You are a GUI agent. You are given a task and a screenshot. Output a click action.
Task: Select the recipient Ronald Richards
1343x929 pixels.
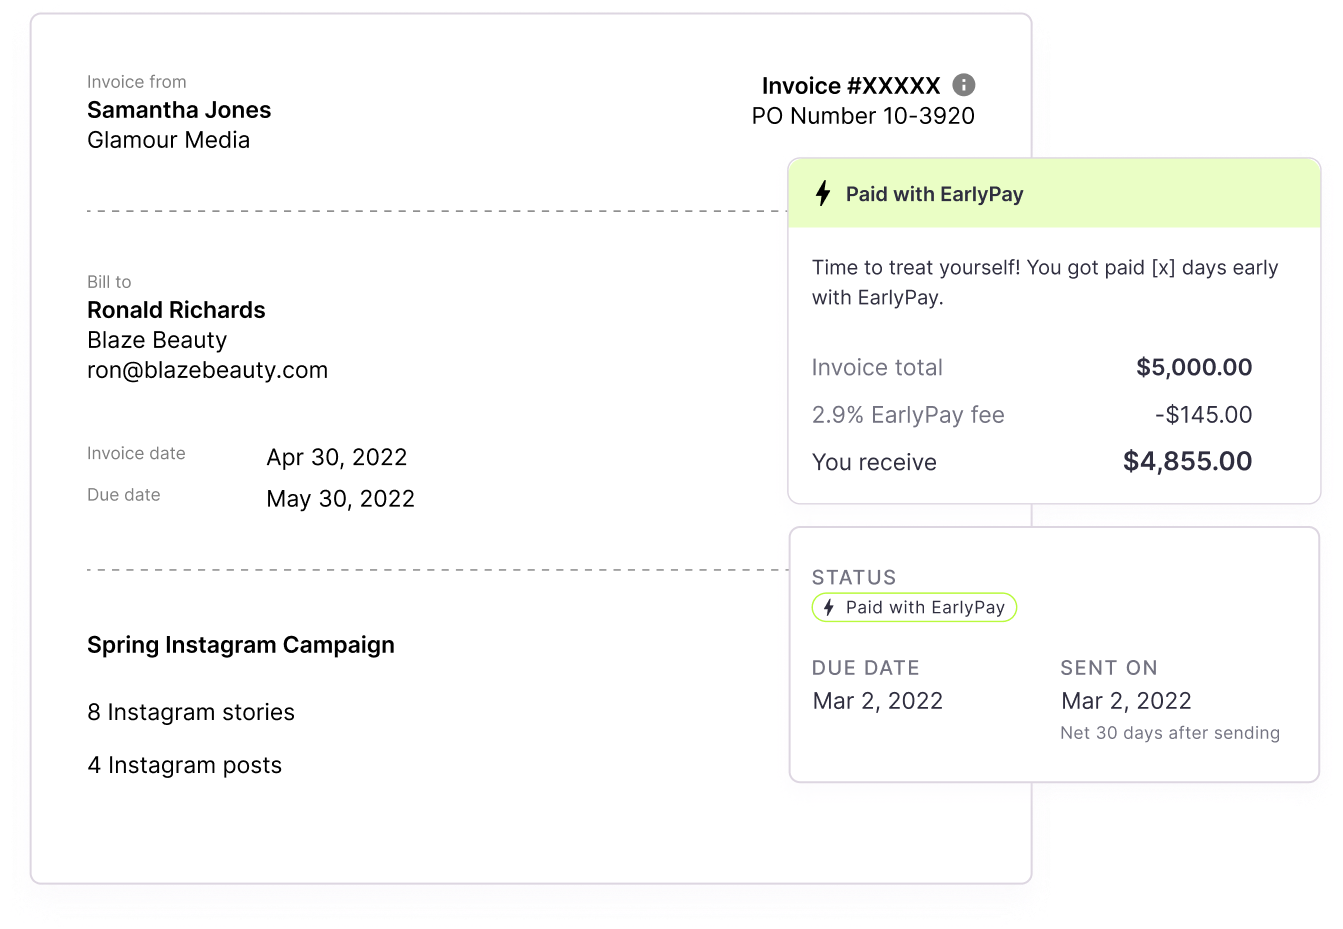(x=176, y=310)
